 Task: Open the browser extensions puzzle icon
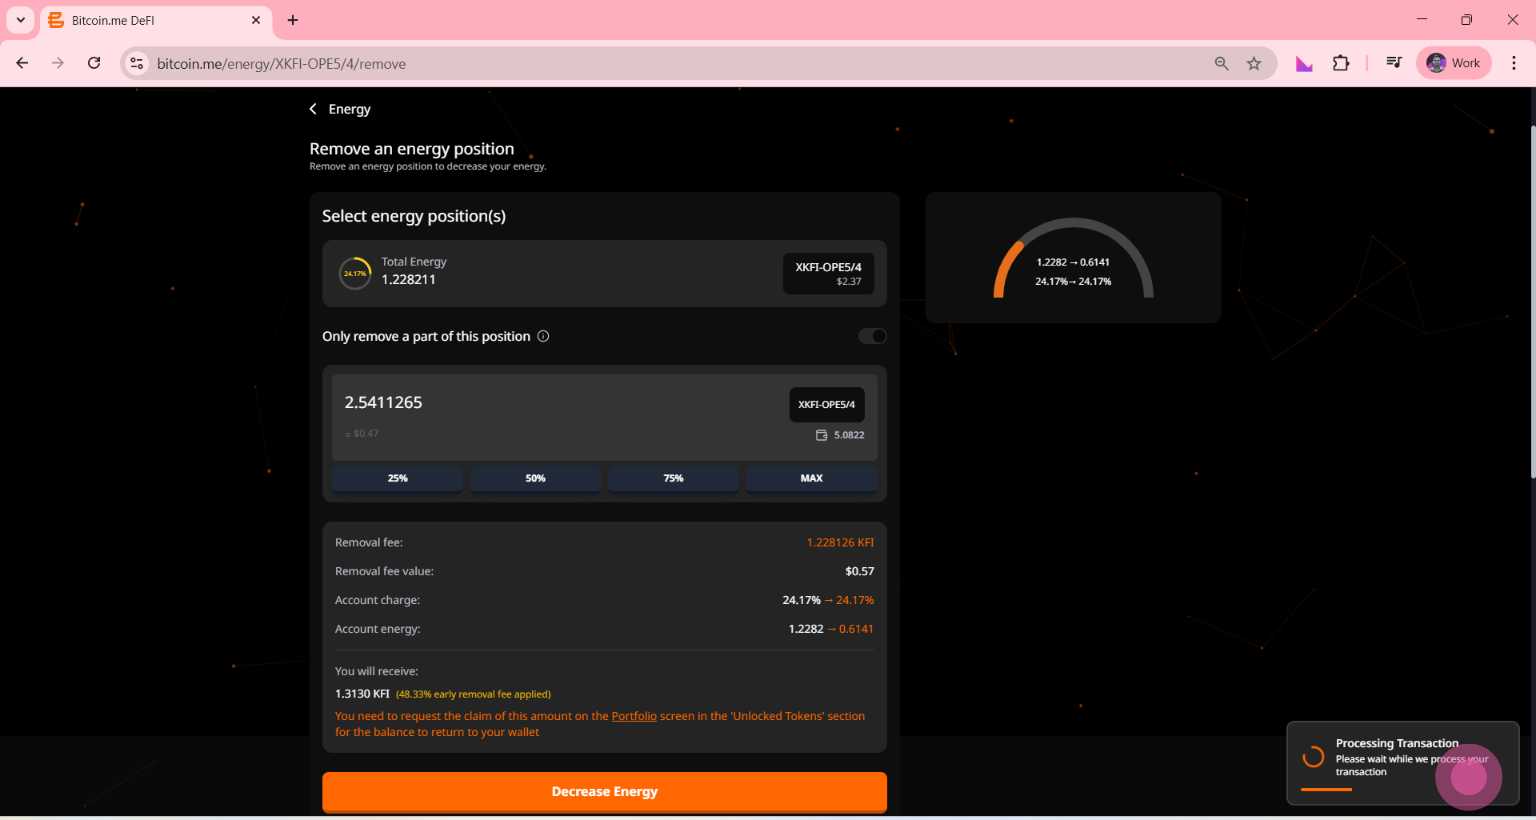click(1341, 63)
